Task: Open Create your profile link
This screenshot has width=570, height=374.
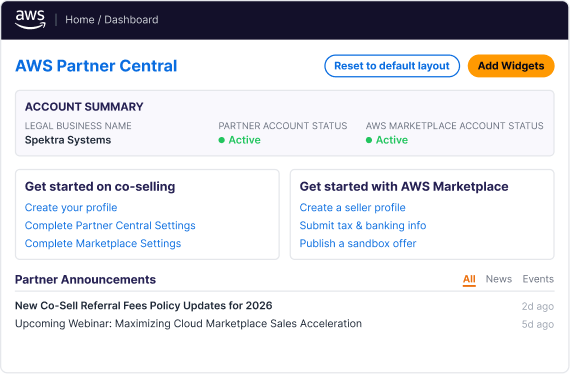Action: point(71,208)
